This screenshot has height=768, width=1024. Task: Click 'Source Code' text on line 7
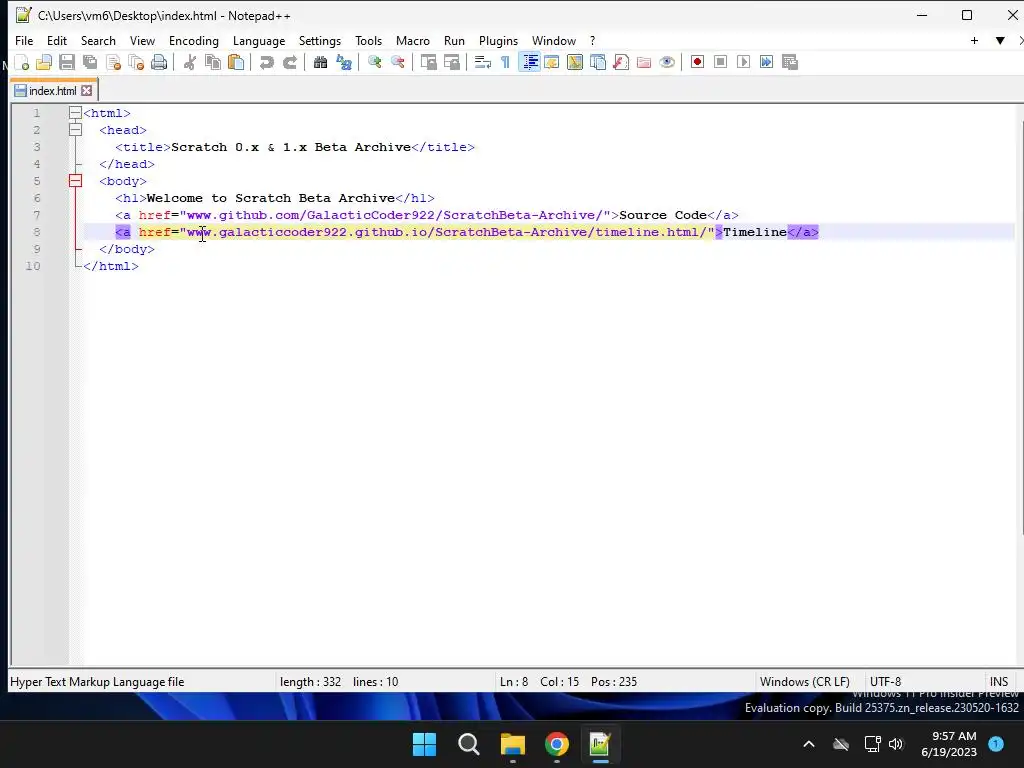pos(663,215)
